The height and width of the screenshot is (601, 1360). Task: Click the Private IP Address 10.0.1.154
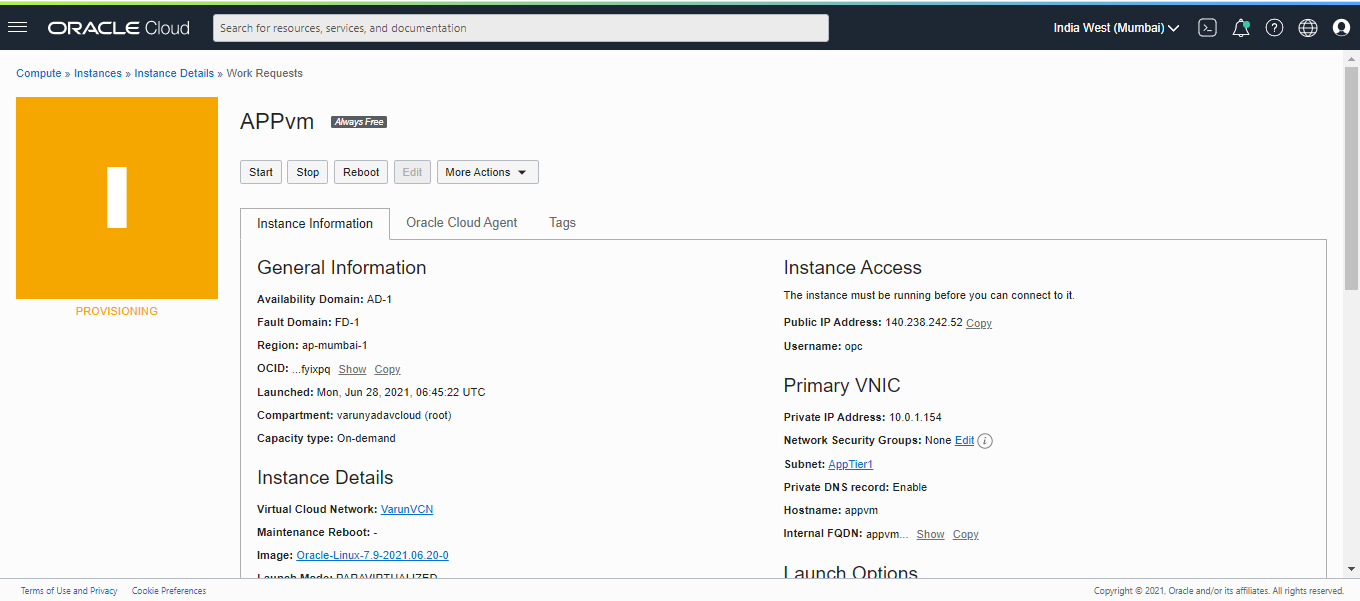pyautogui.click(x=915, y=417)
